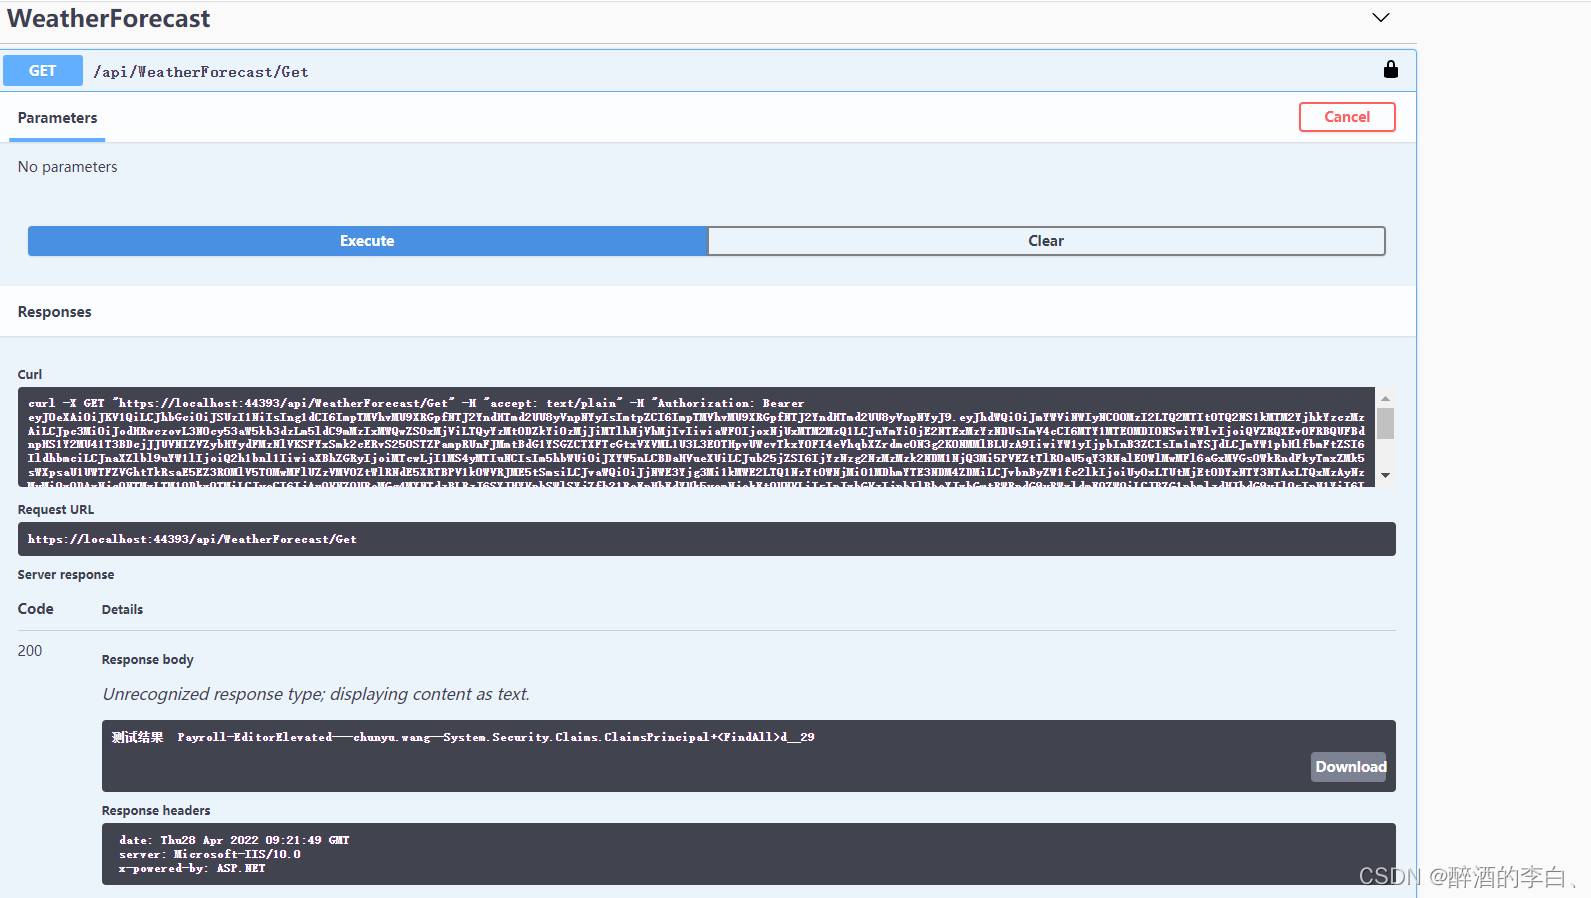This screenshot has width=1591, height=898.
Task: Click the 'x-powered-by: ASP.NET' header line
Action: click(x=192, y=868)
